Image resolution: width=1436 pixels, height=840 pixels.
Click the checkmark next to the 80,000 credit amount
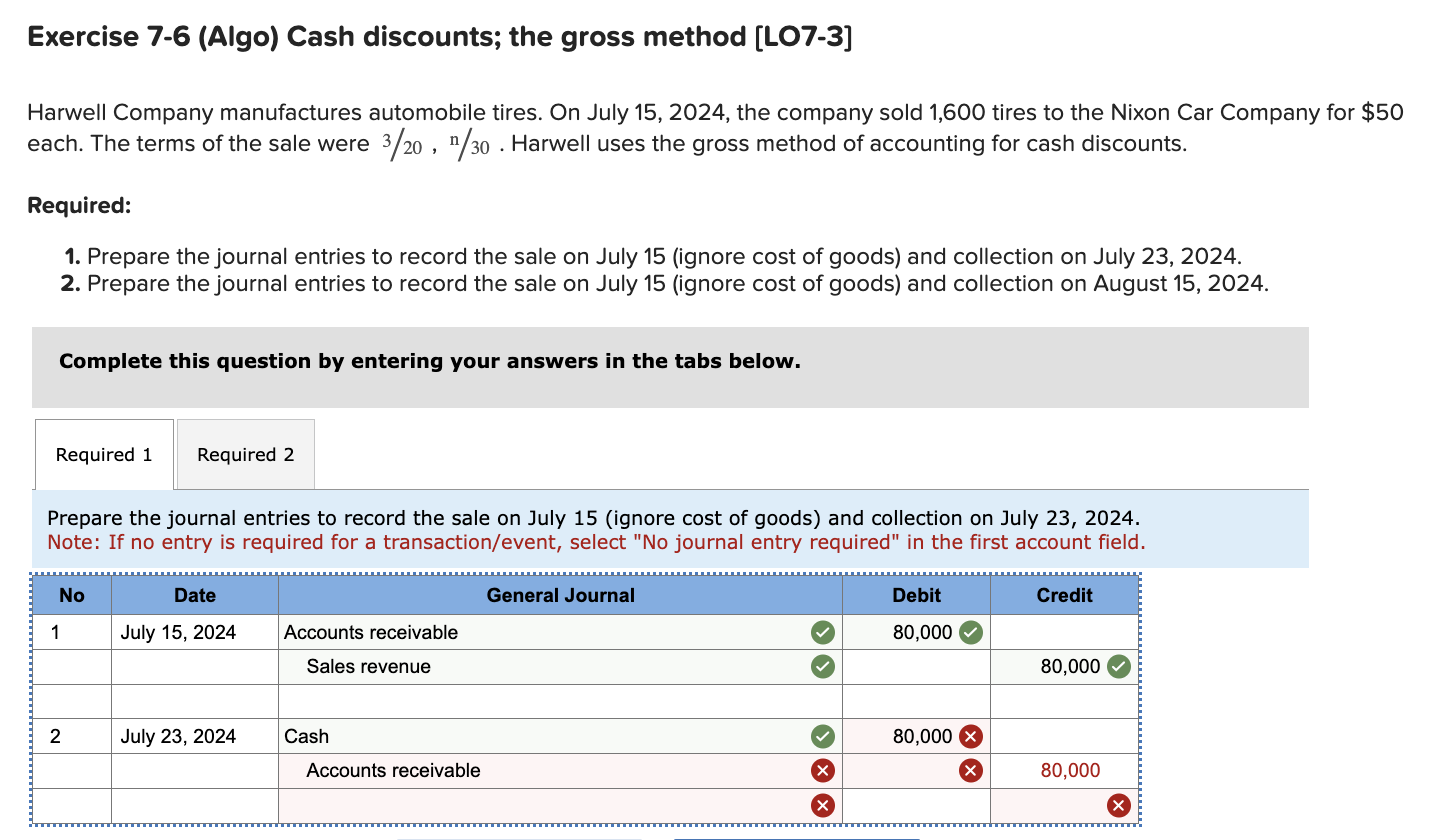(1117, 666)
